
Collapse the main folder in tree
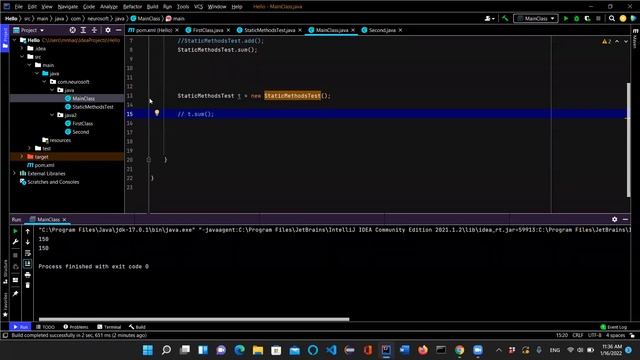(30, 65)
